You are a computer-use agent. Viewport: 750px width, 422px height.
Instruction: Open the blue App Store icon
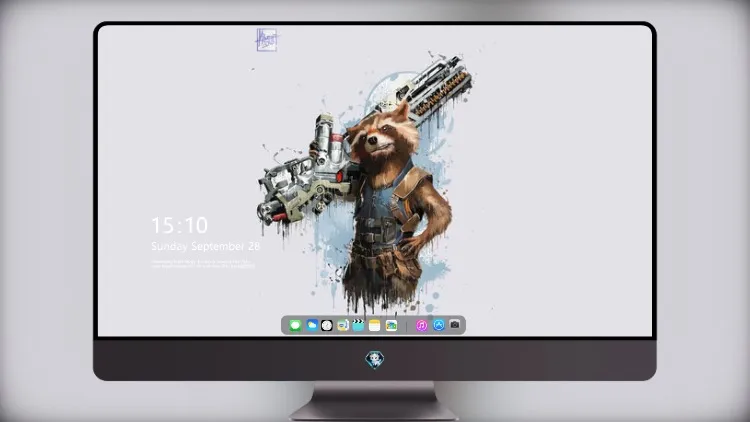[x=439, y=326]
